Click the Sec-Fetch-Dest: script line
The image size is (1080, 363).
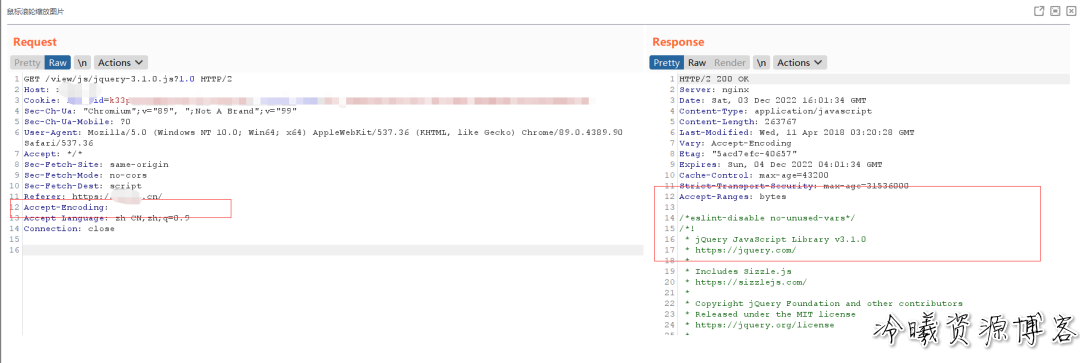coord(83,186)
